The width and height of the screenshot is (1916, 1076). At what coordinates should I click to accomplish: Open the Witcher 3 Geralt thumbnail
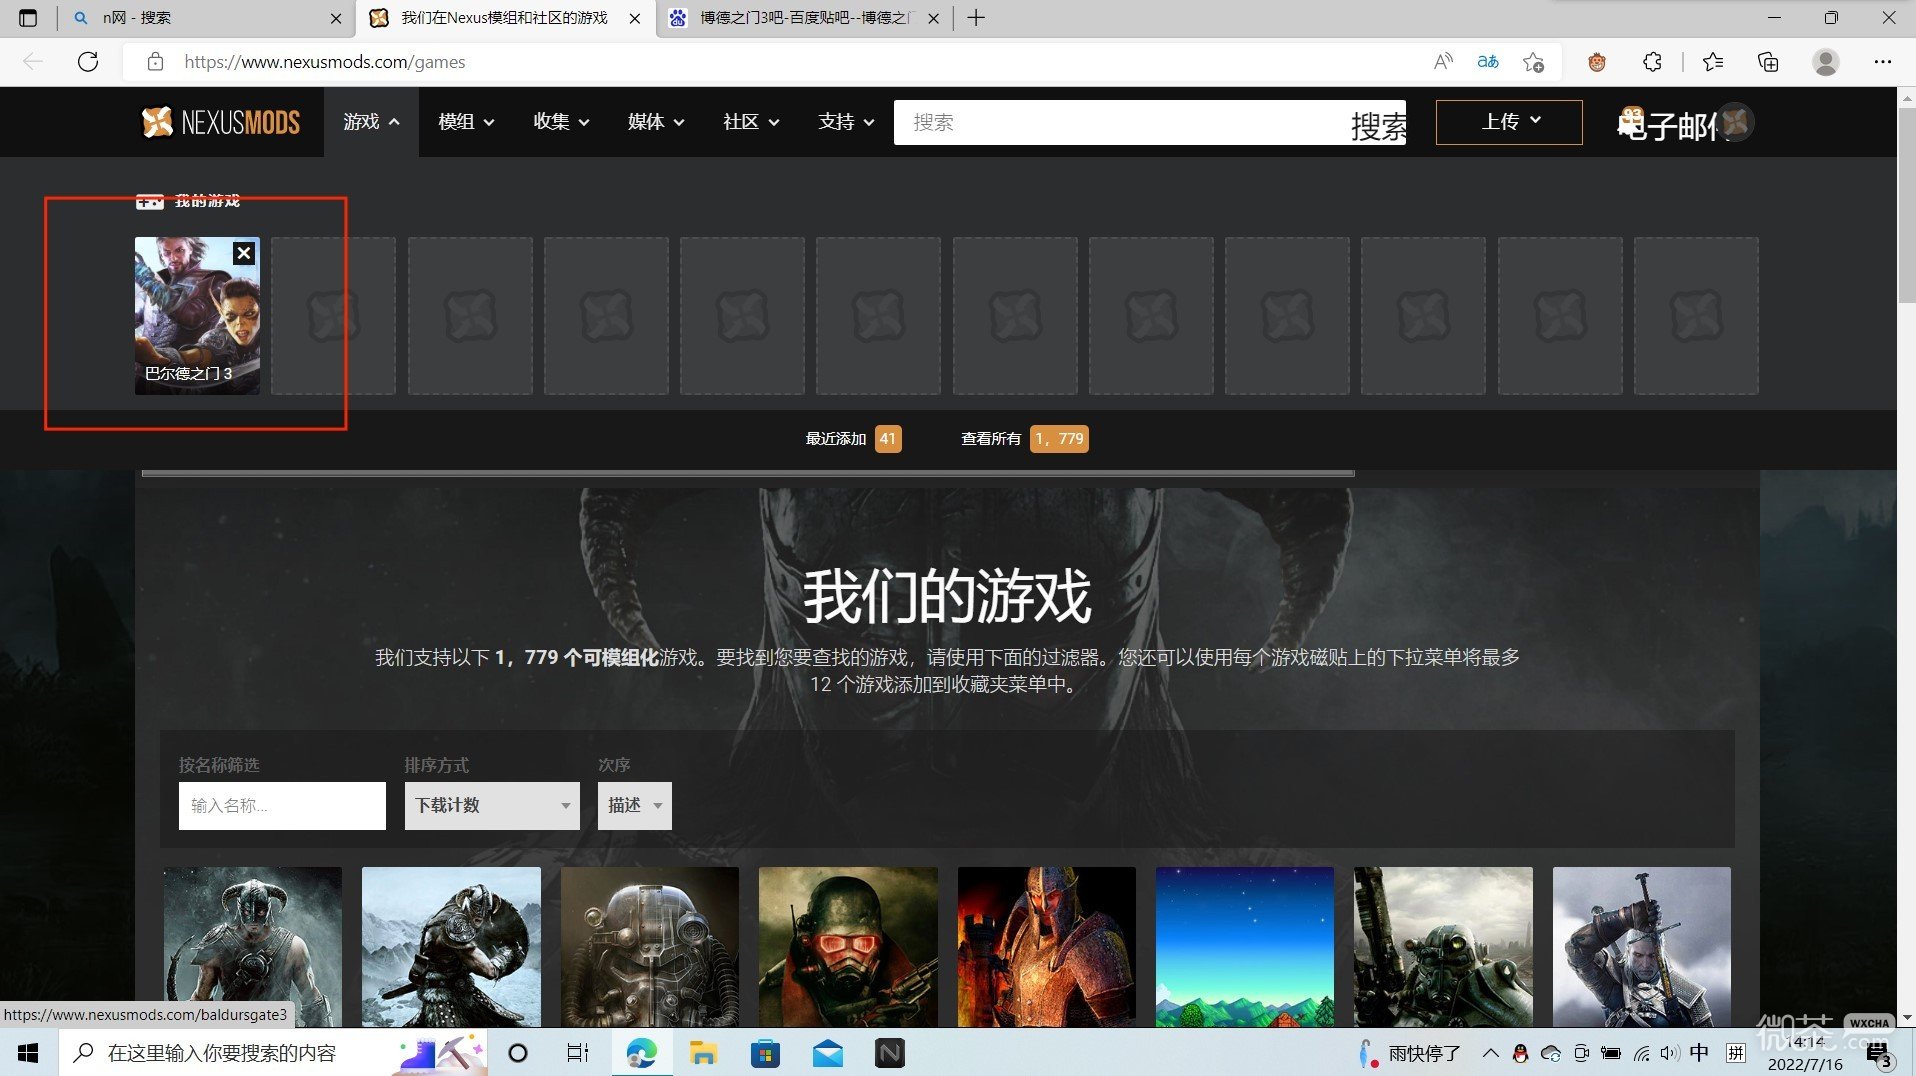click(x=1642, y=947)
